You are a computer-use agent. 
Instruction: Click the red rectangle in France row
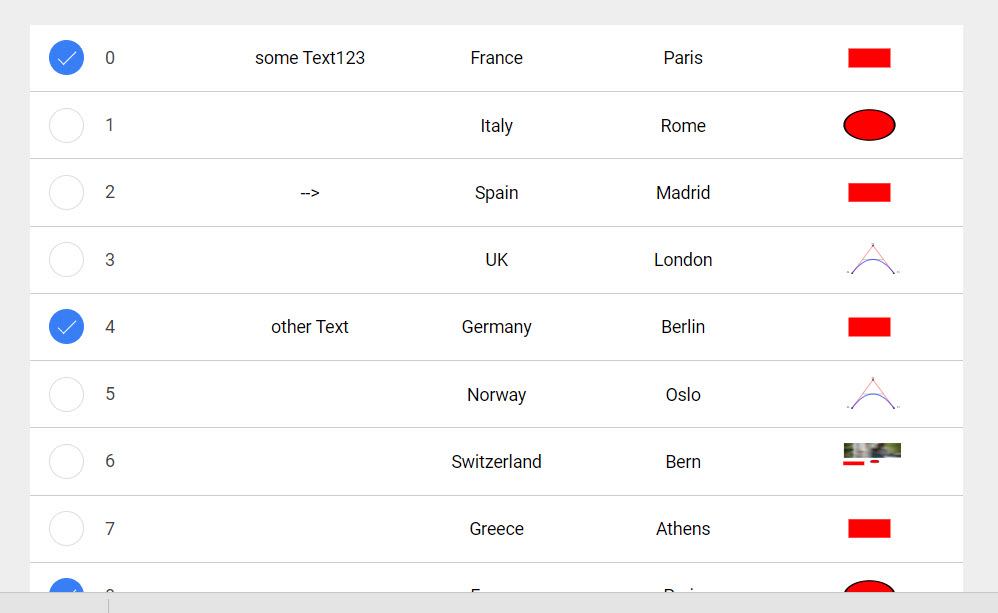click(869, 58)
